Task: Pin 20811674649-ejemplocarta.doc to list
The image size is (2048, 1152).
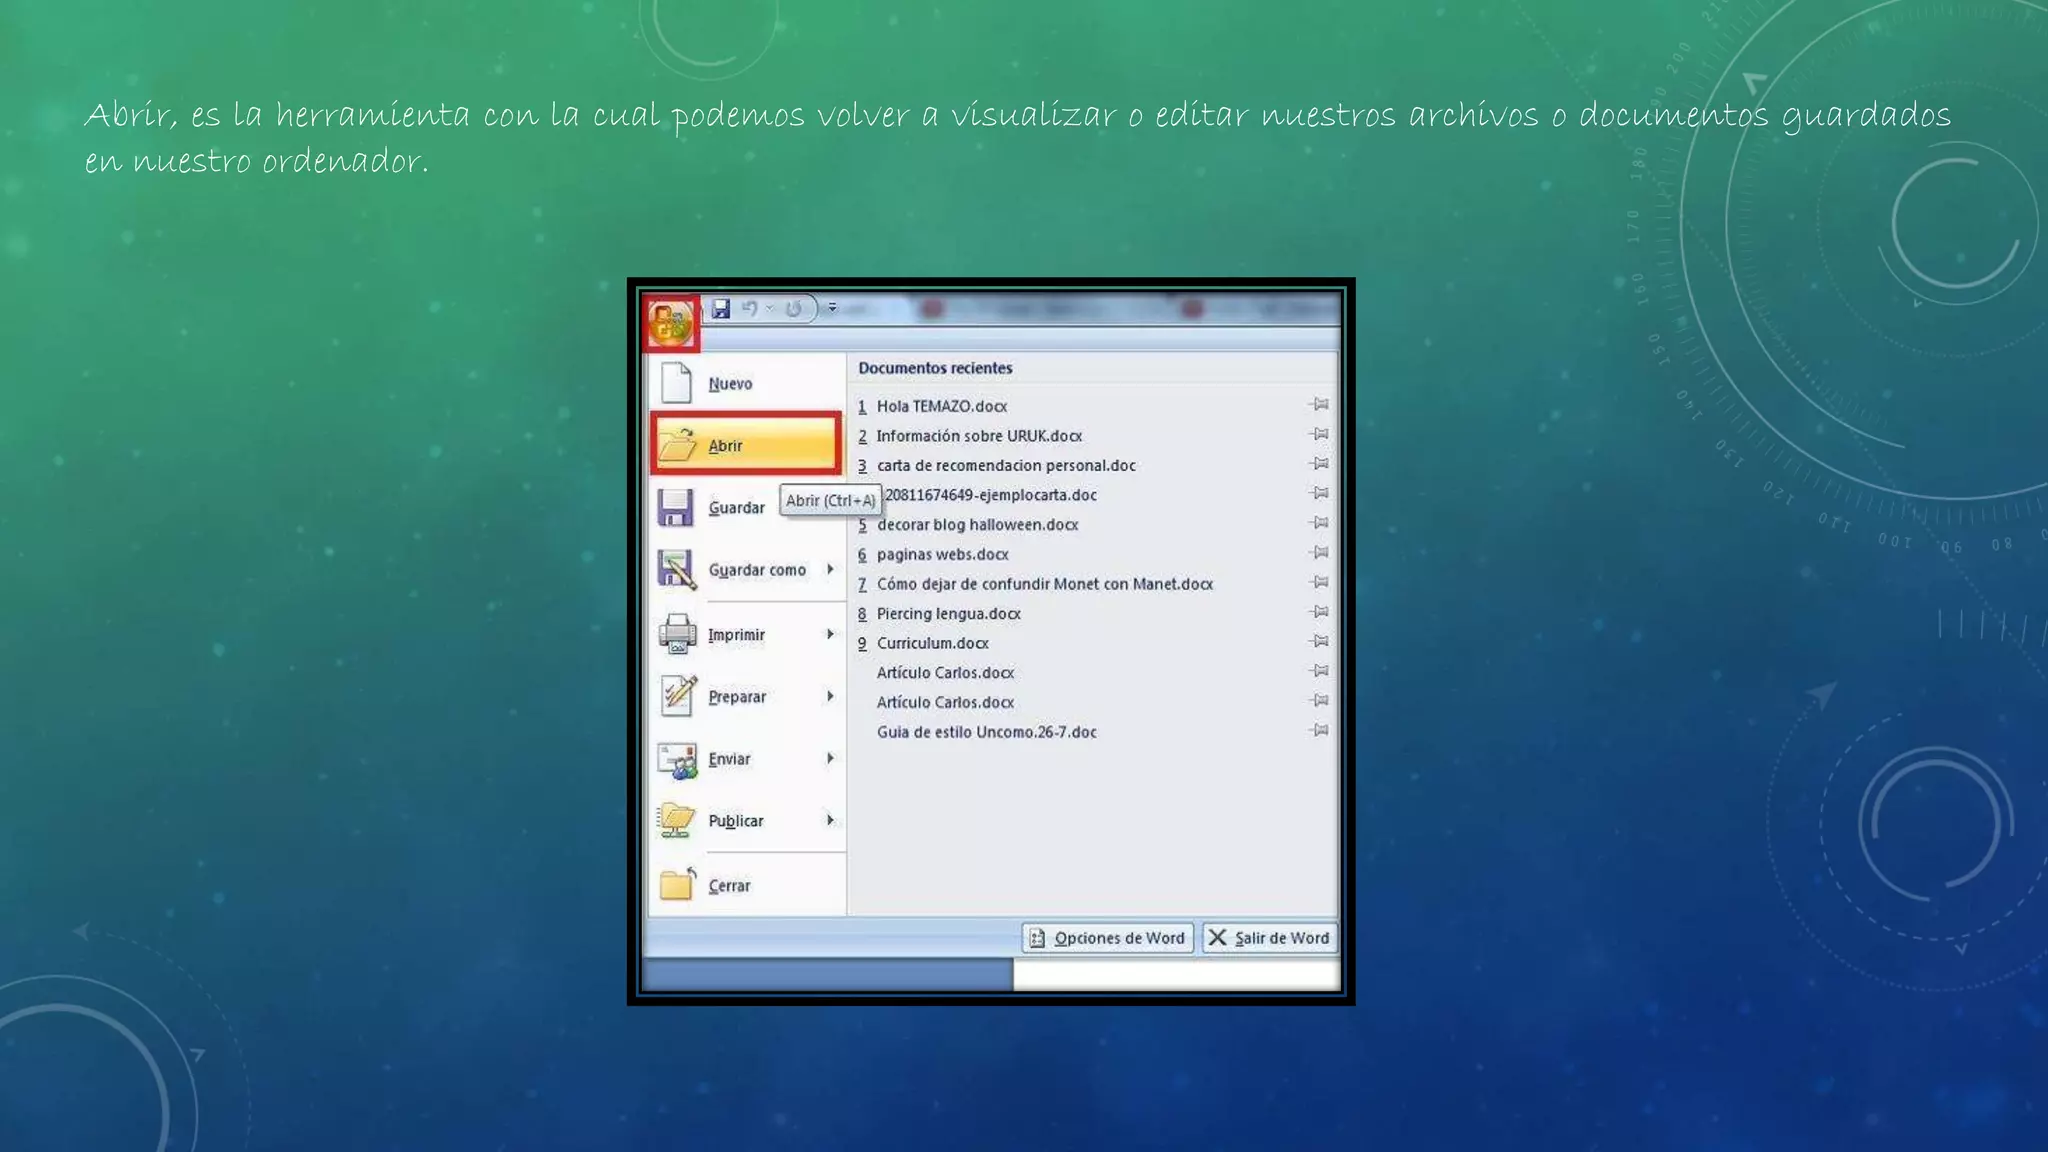Action: (x=1319, y=493)
